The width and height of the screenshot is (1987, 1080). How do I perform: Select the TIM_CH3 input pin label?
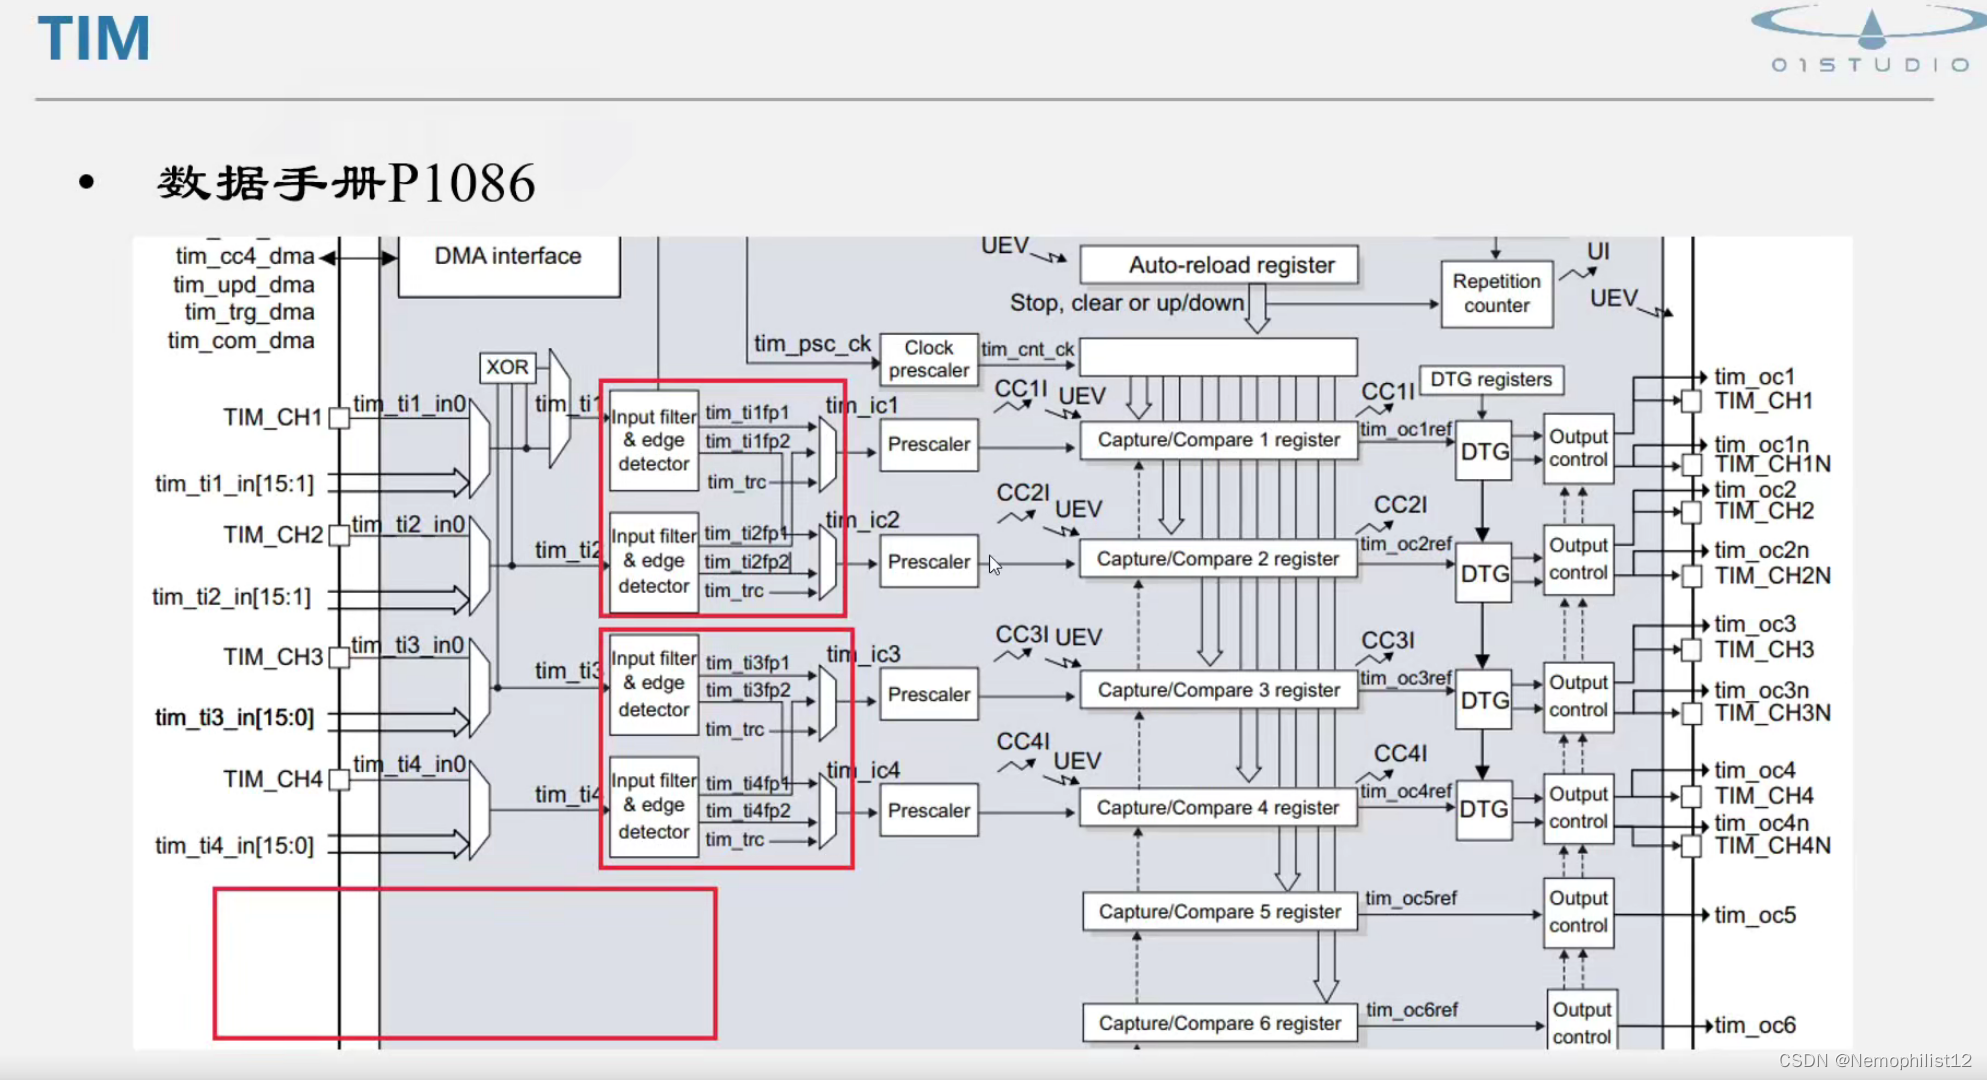pyautogui.click(x=273, y=657)
